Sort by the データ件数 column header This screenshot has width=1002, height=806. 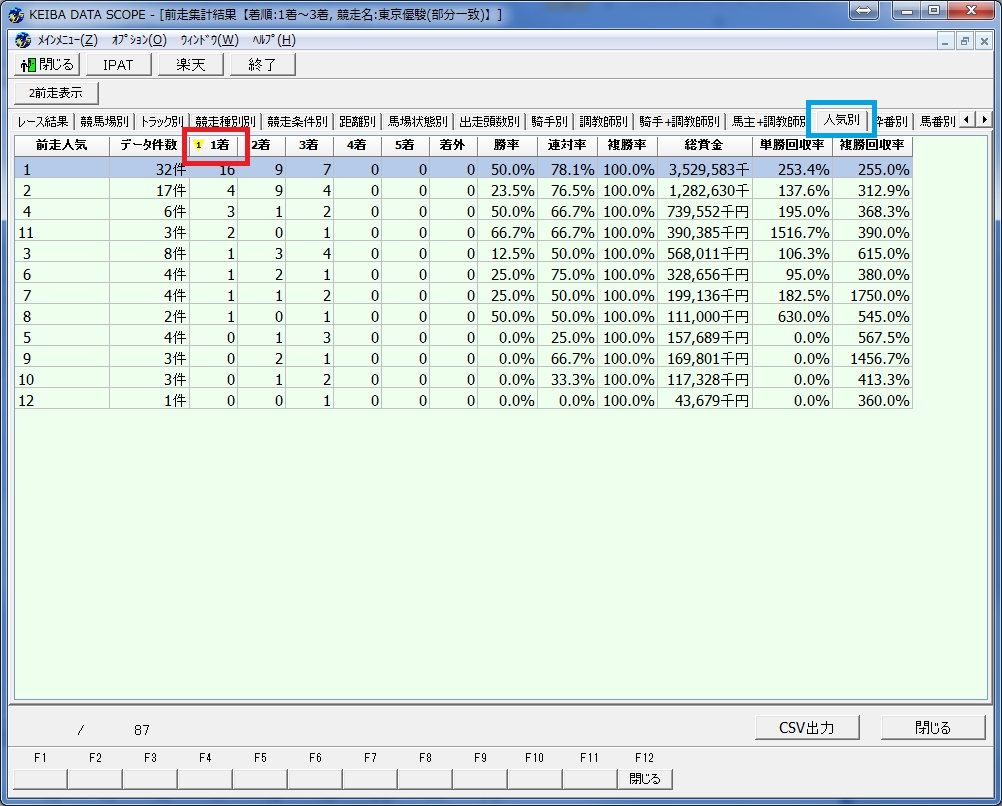[x=149, y=145]
